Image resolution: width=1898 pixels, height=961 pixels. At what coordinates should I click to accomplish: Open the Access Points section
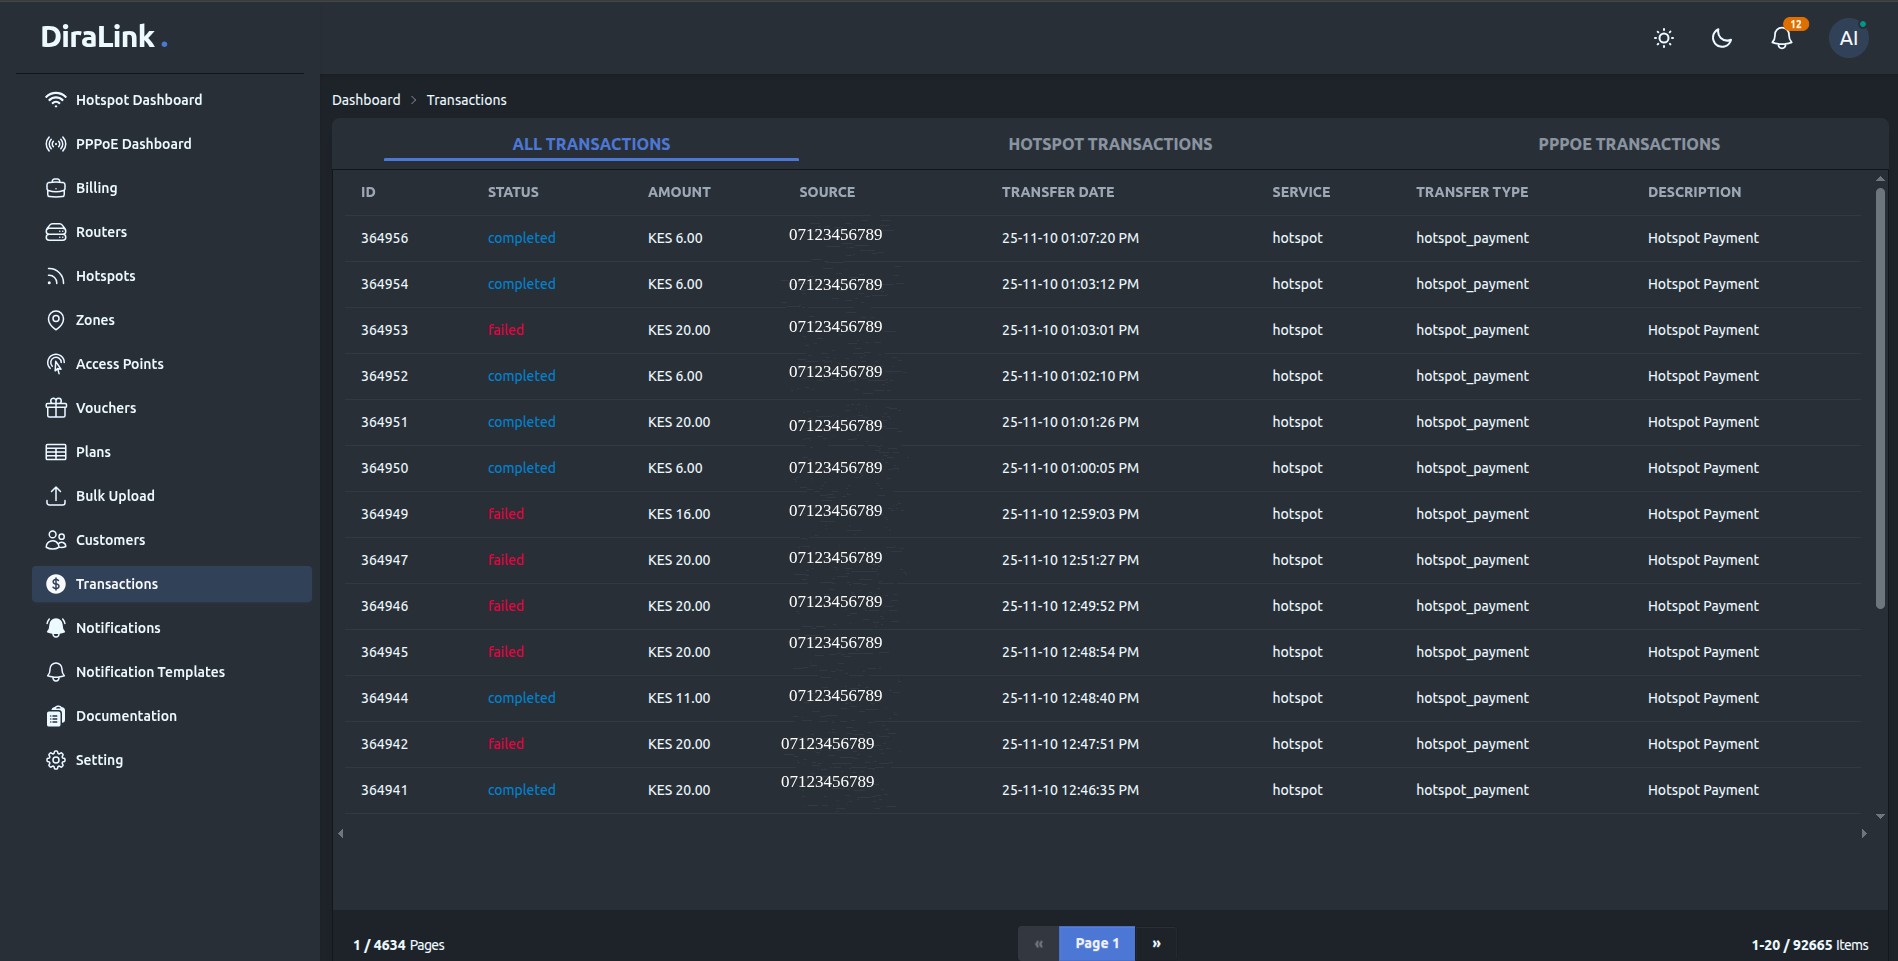(x=119, y=363)
